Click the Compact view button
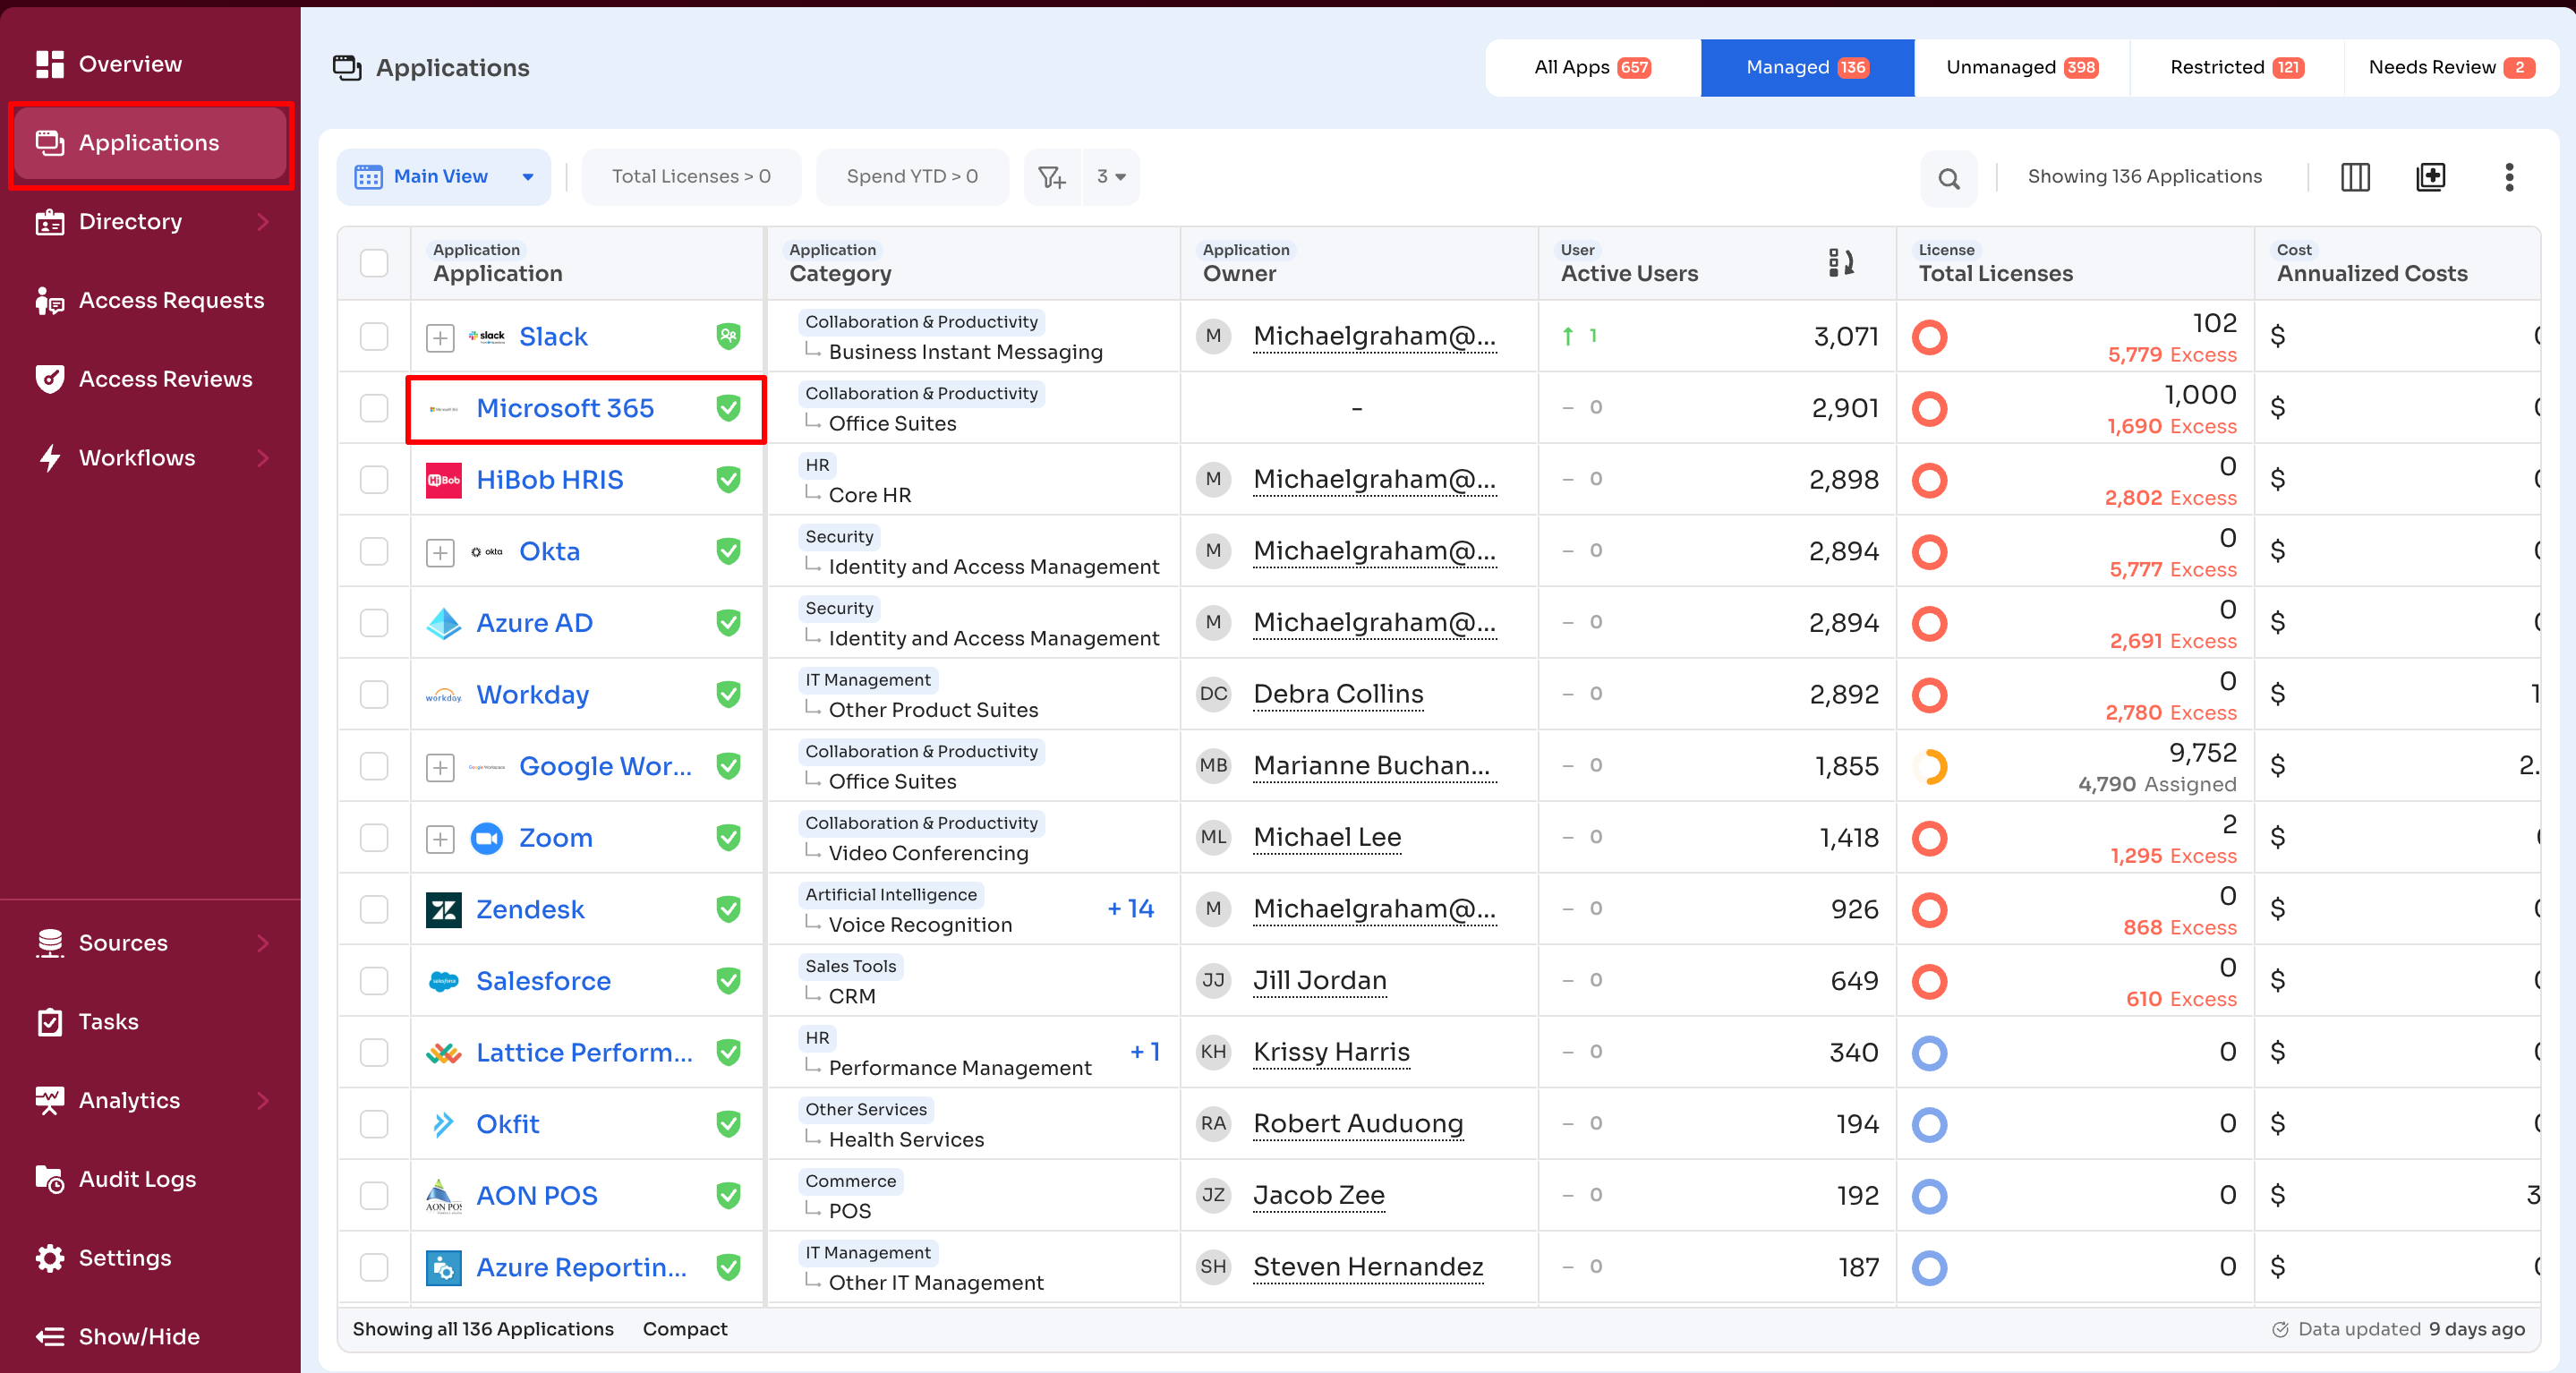Viewport: 2576px width, 1373px height. [684, 1329]
